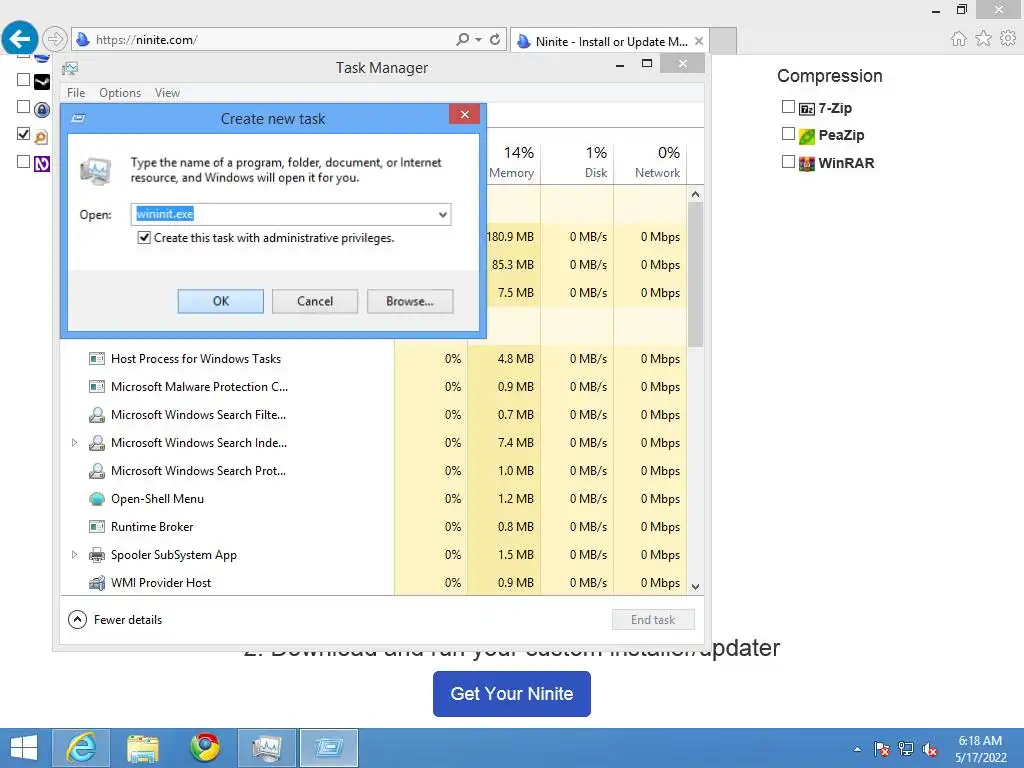Open Google Chrome from the taskbar
Screen dimensions: 1024x768
pos(205,748)
